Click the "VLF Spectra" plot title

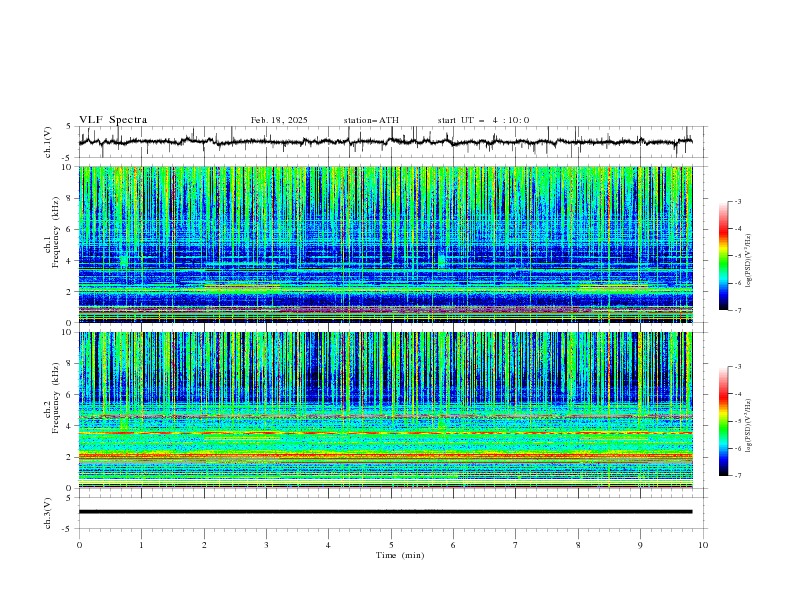pos(113,120)
